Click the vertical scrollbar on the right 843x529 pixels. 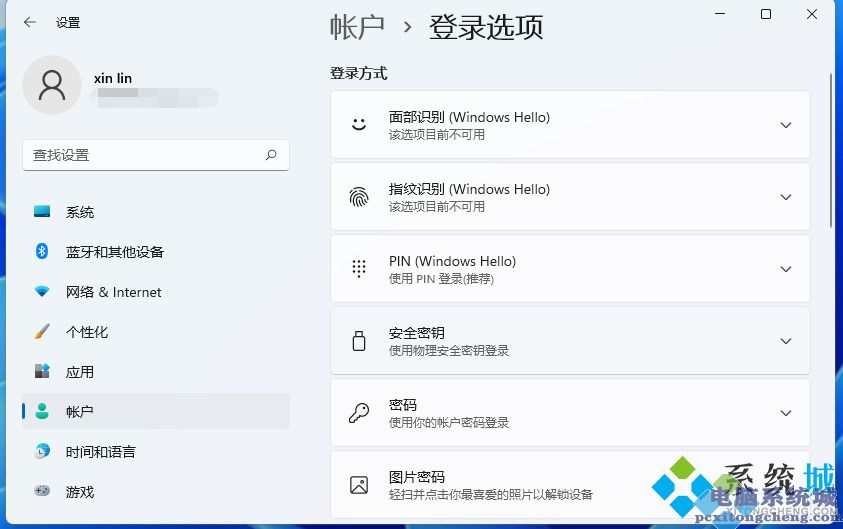coord(831,151)
